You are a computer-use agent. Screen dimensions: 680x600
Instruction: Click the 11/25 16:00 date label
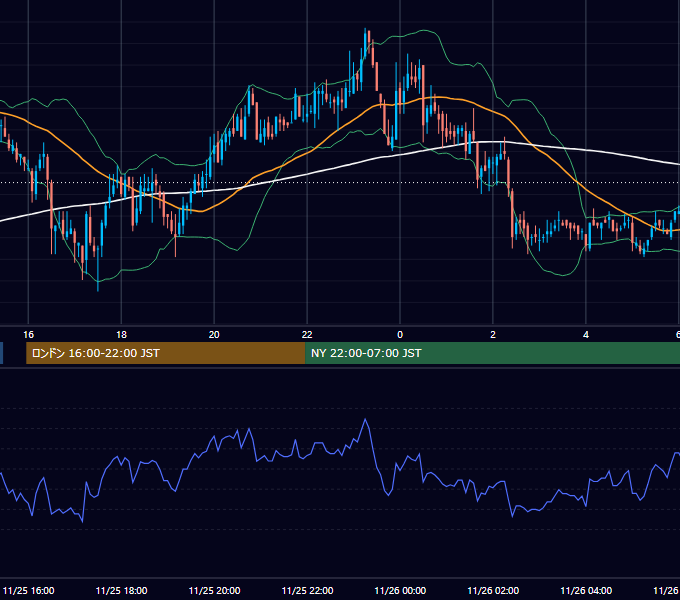coord(29,590)
